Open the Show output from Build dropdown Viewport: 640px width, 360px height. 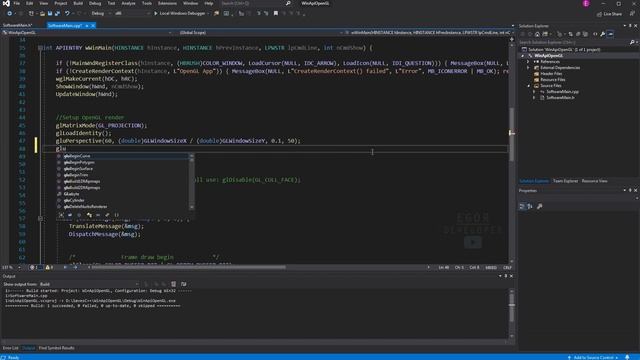[x=89, y=284]
